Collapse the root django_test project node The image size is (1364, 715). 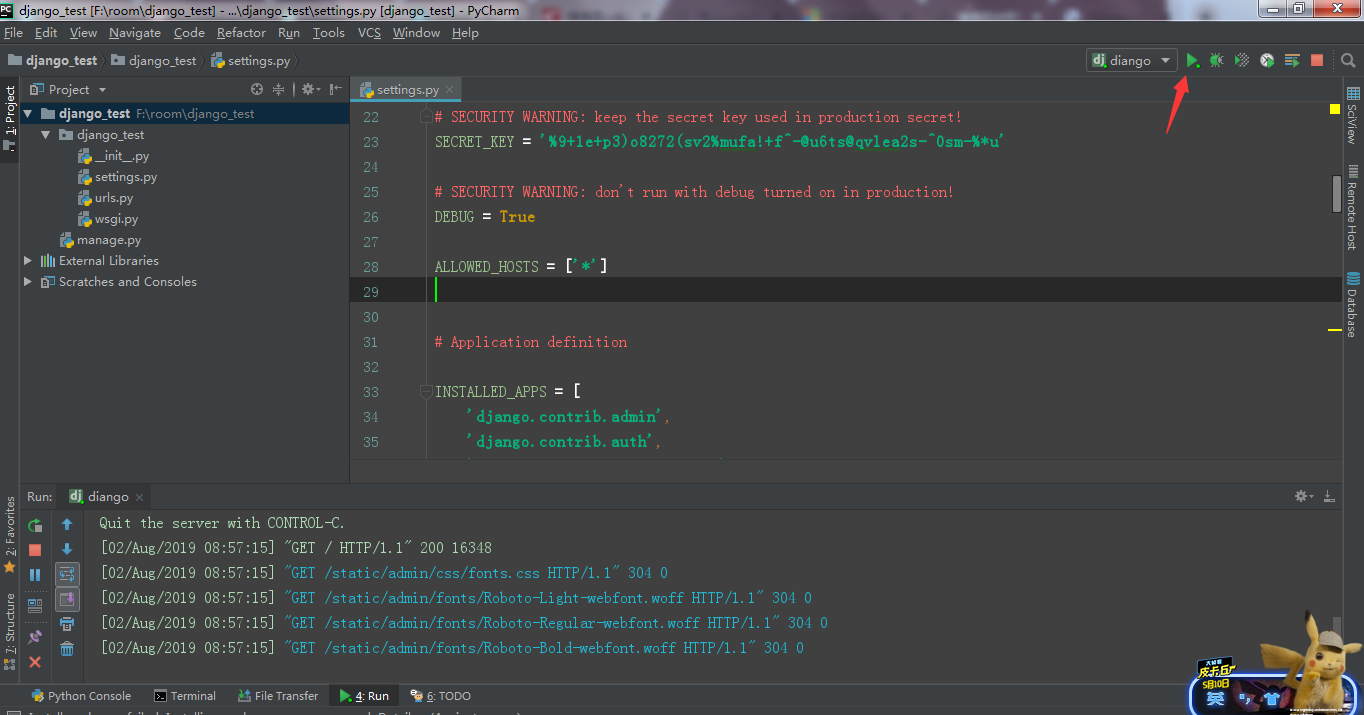[x=28, y=114]
